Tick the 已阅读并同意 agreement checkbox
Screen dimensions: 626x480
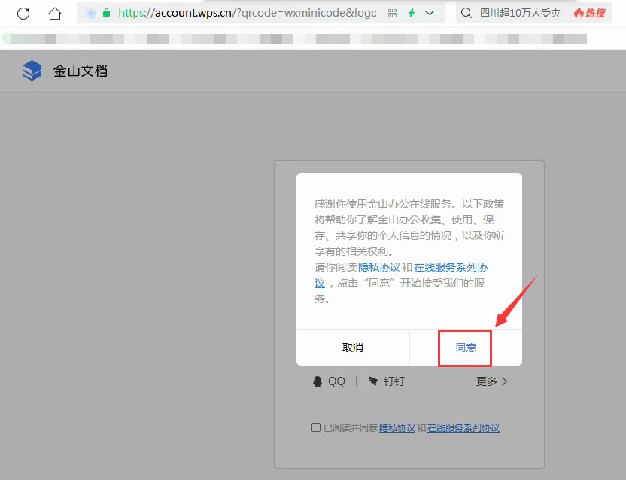[x=316, y=428]
